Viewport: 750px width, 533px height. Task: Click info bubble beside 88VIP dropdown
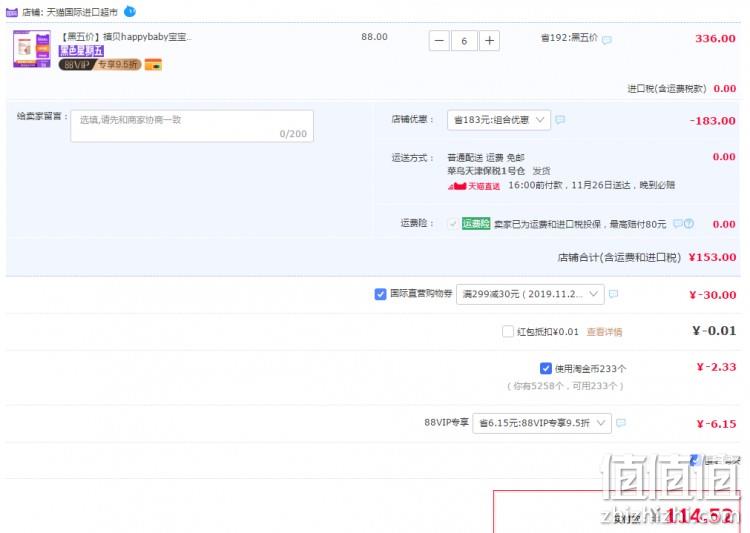tap(621, 423)
